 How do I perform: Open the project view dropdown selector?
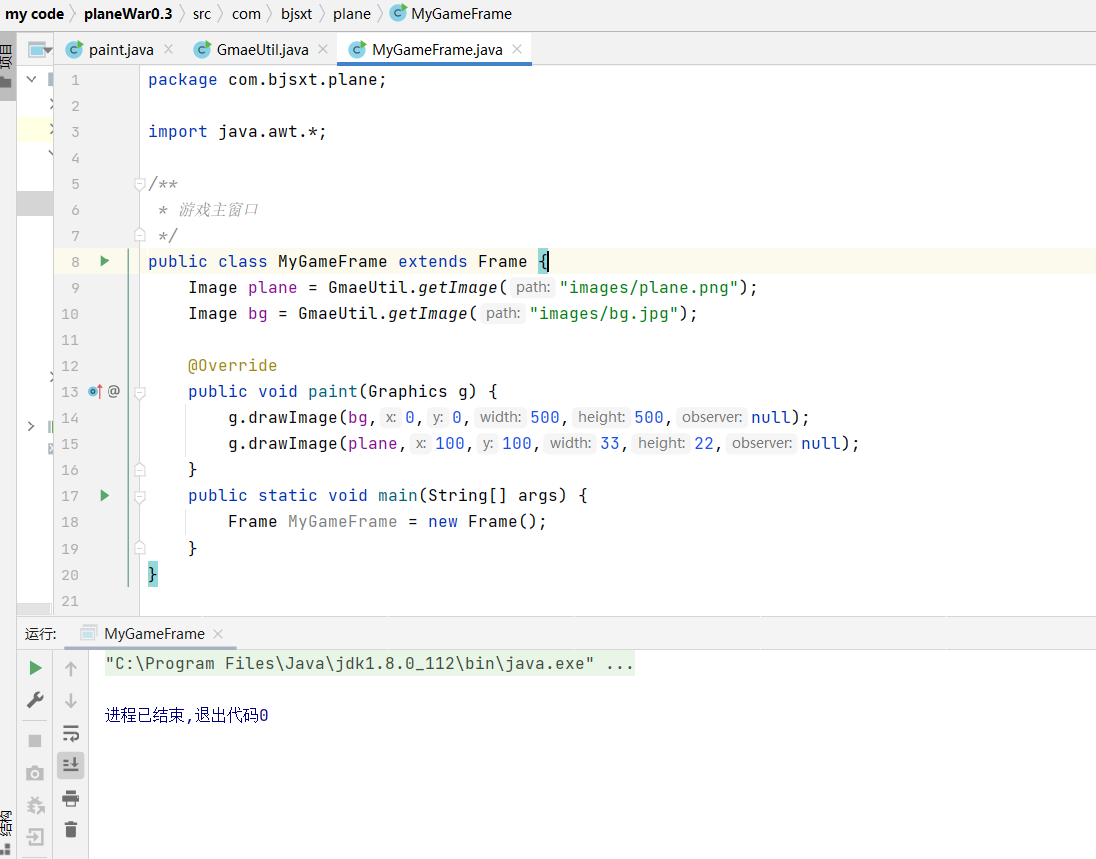(40, 50)
